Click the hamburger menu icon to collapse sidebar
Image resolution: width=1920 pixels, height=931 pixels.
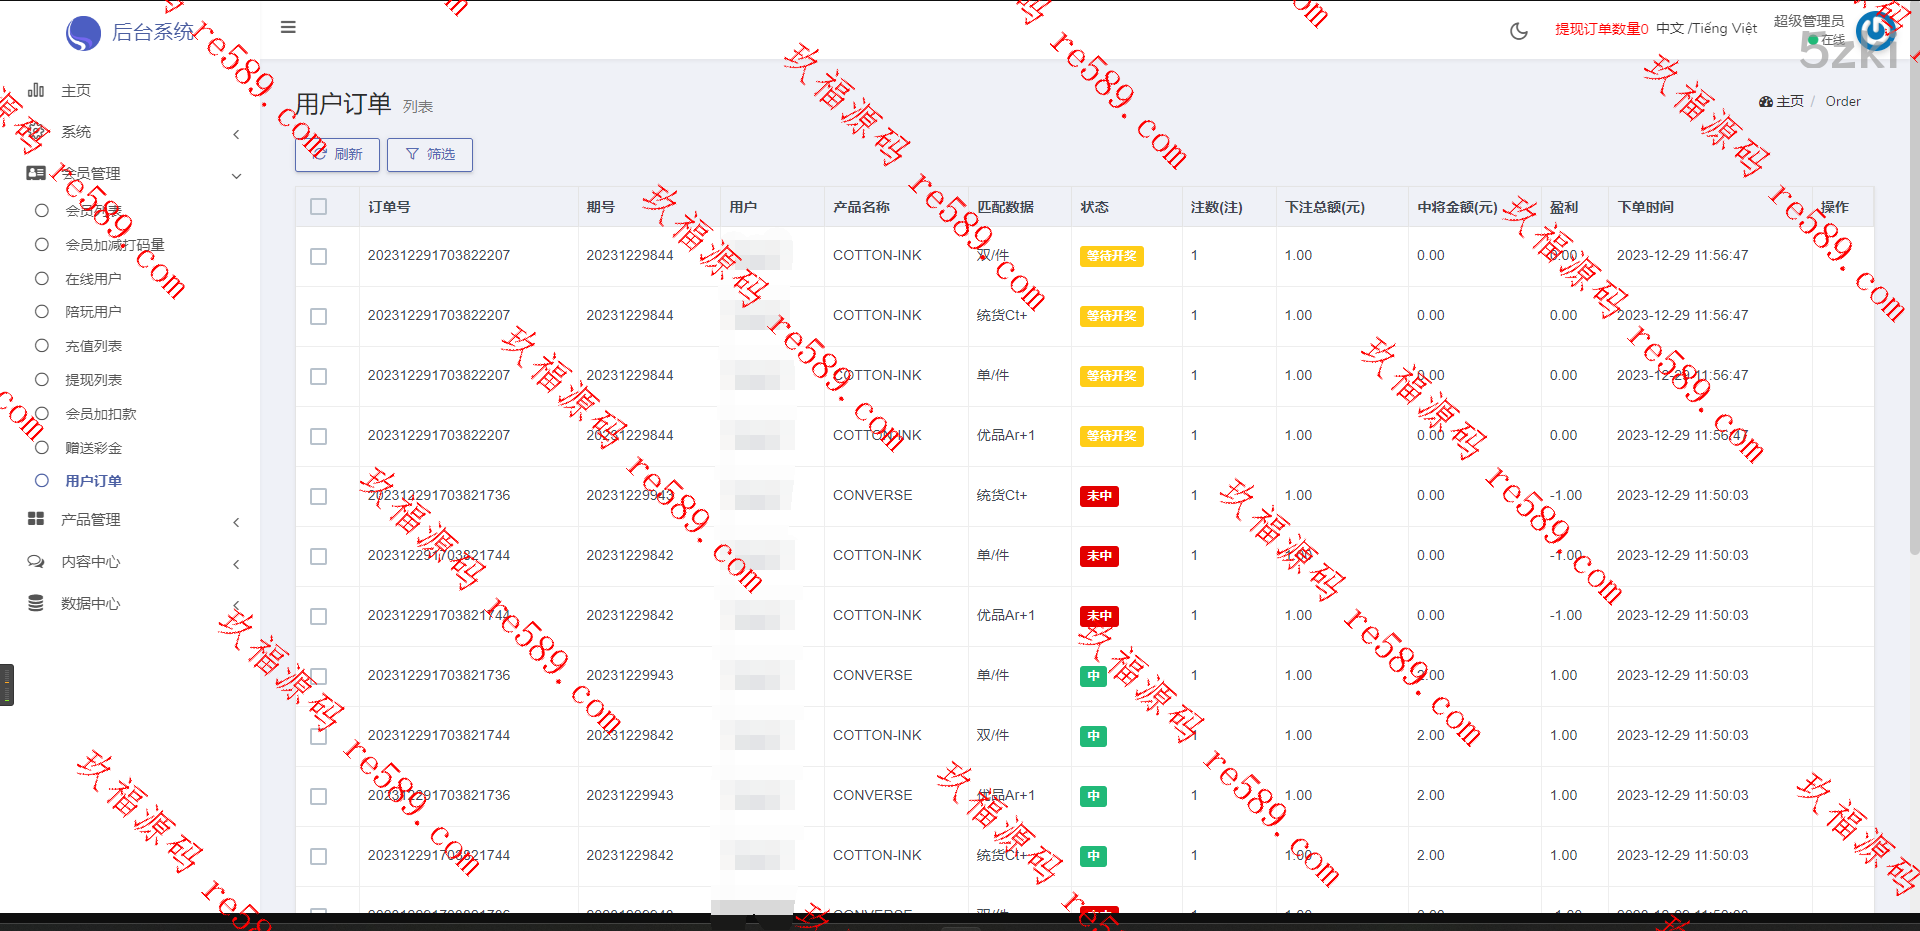tap(288, 27)
